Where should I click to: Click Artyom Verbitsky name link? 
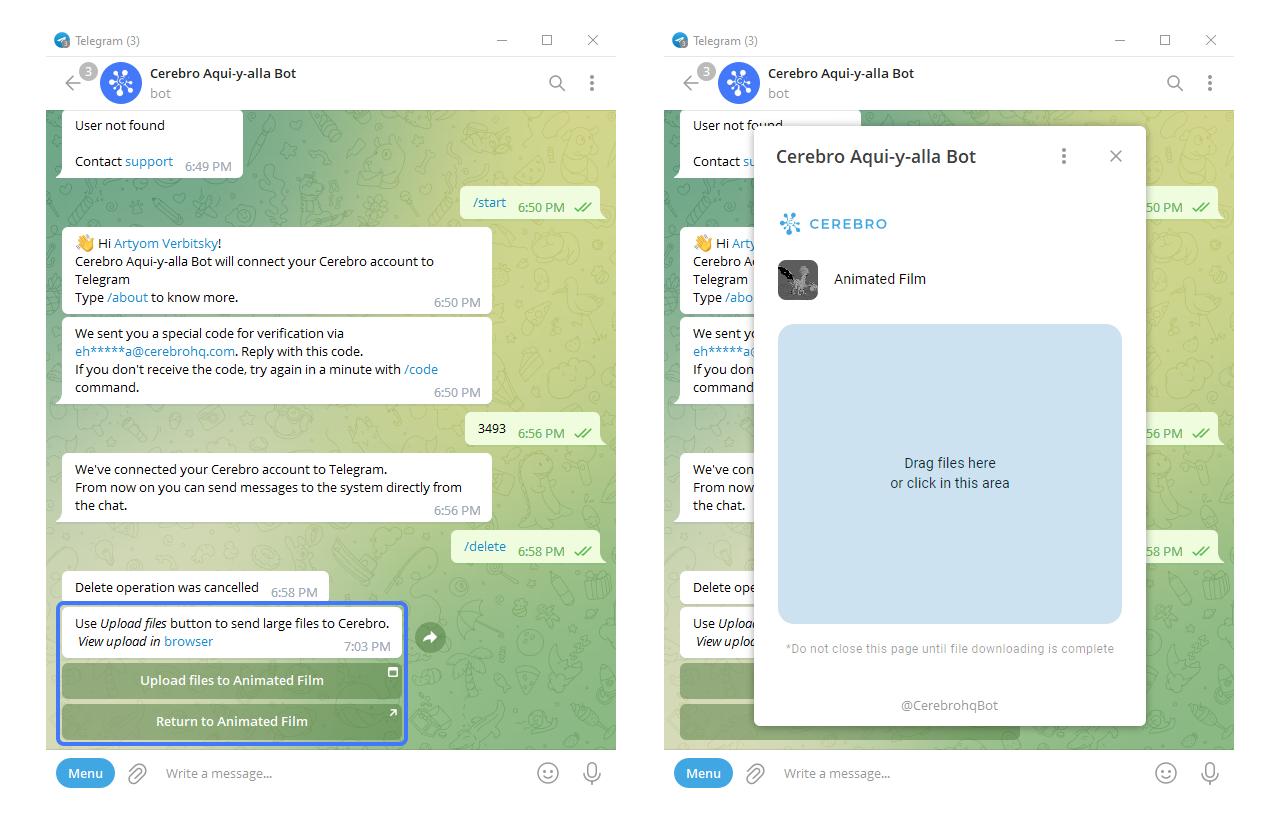point(165,243)
